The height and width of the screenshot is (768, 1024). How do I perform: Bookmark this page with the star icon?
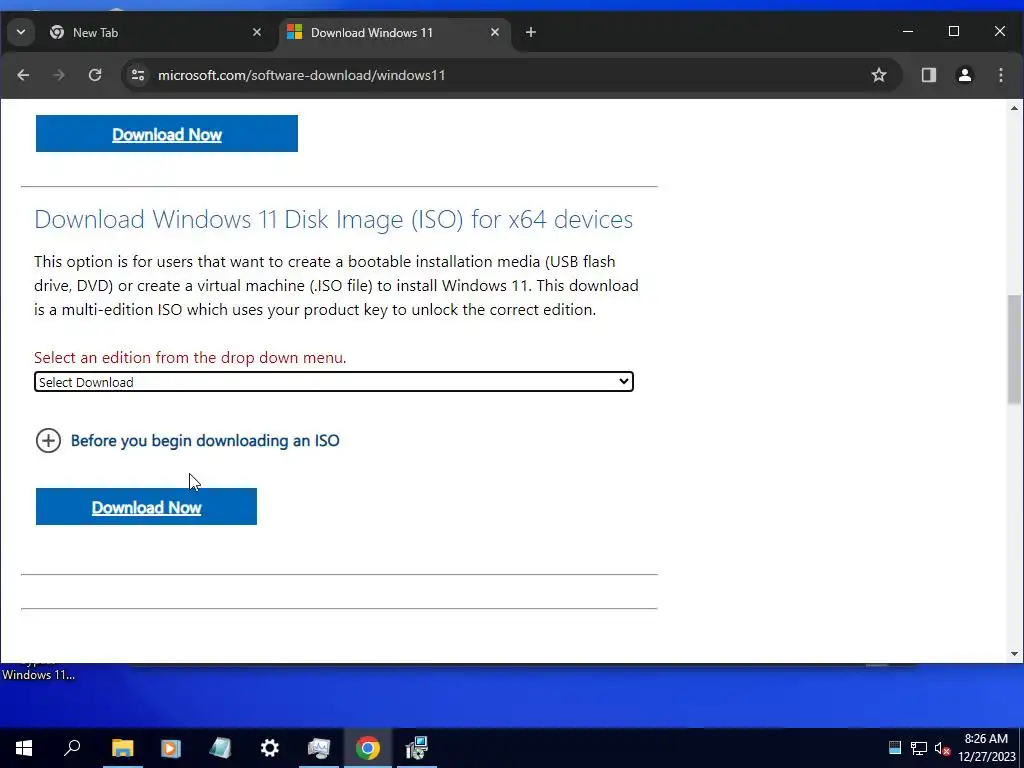click(x=879, y=75)
